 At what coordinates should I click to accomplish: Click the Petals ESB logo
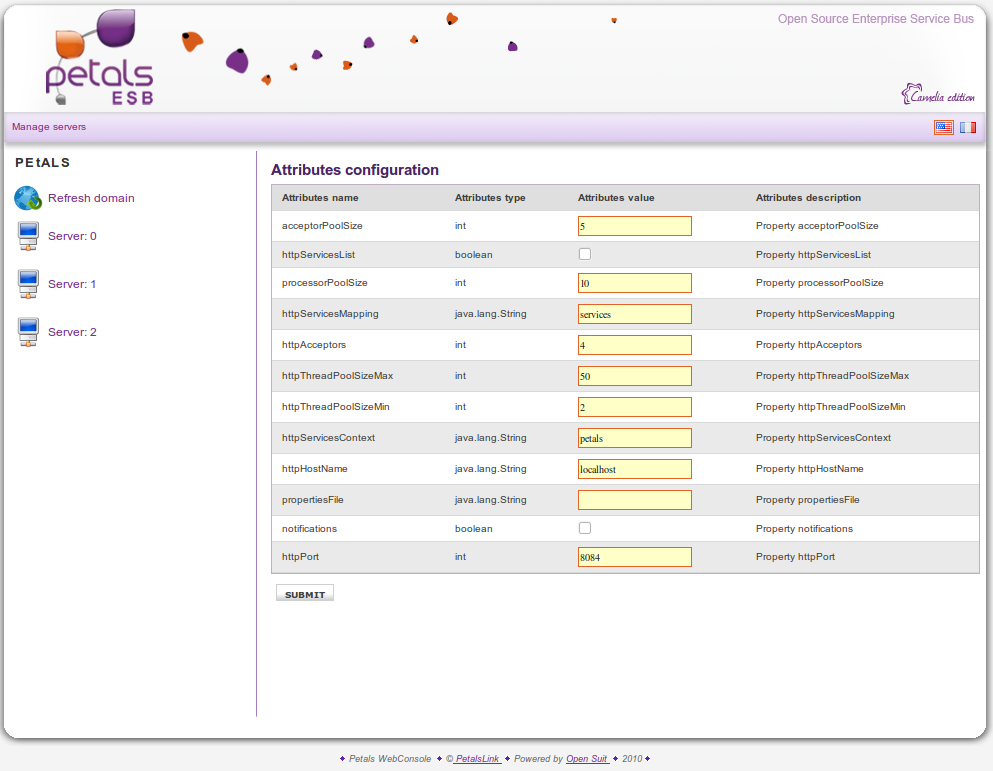[100, 58]
